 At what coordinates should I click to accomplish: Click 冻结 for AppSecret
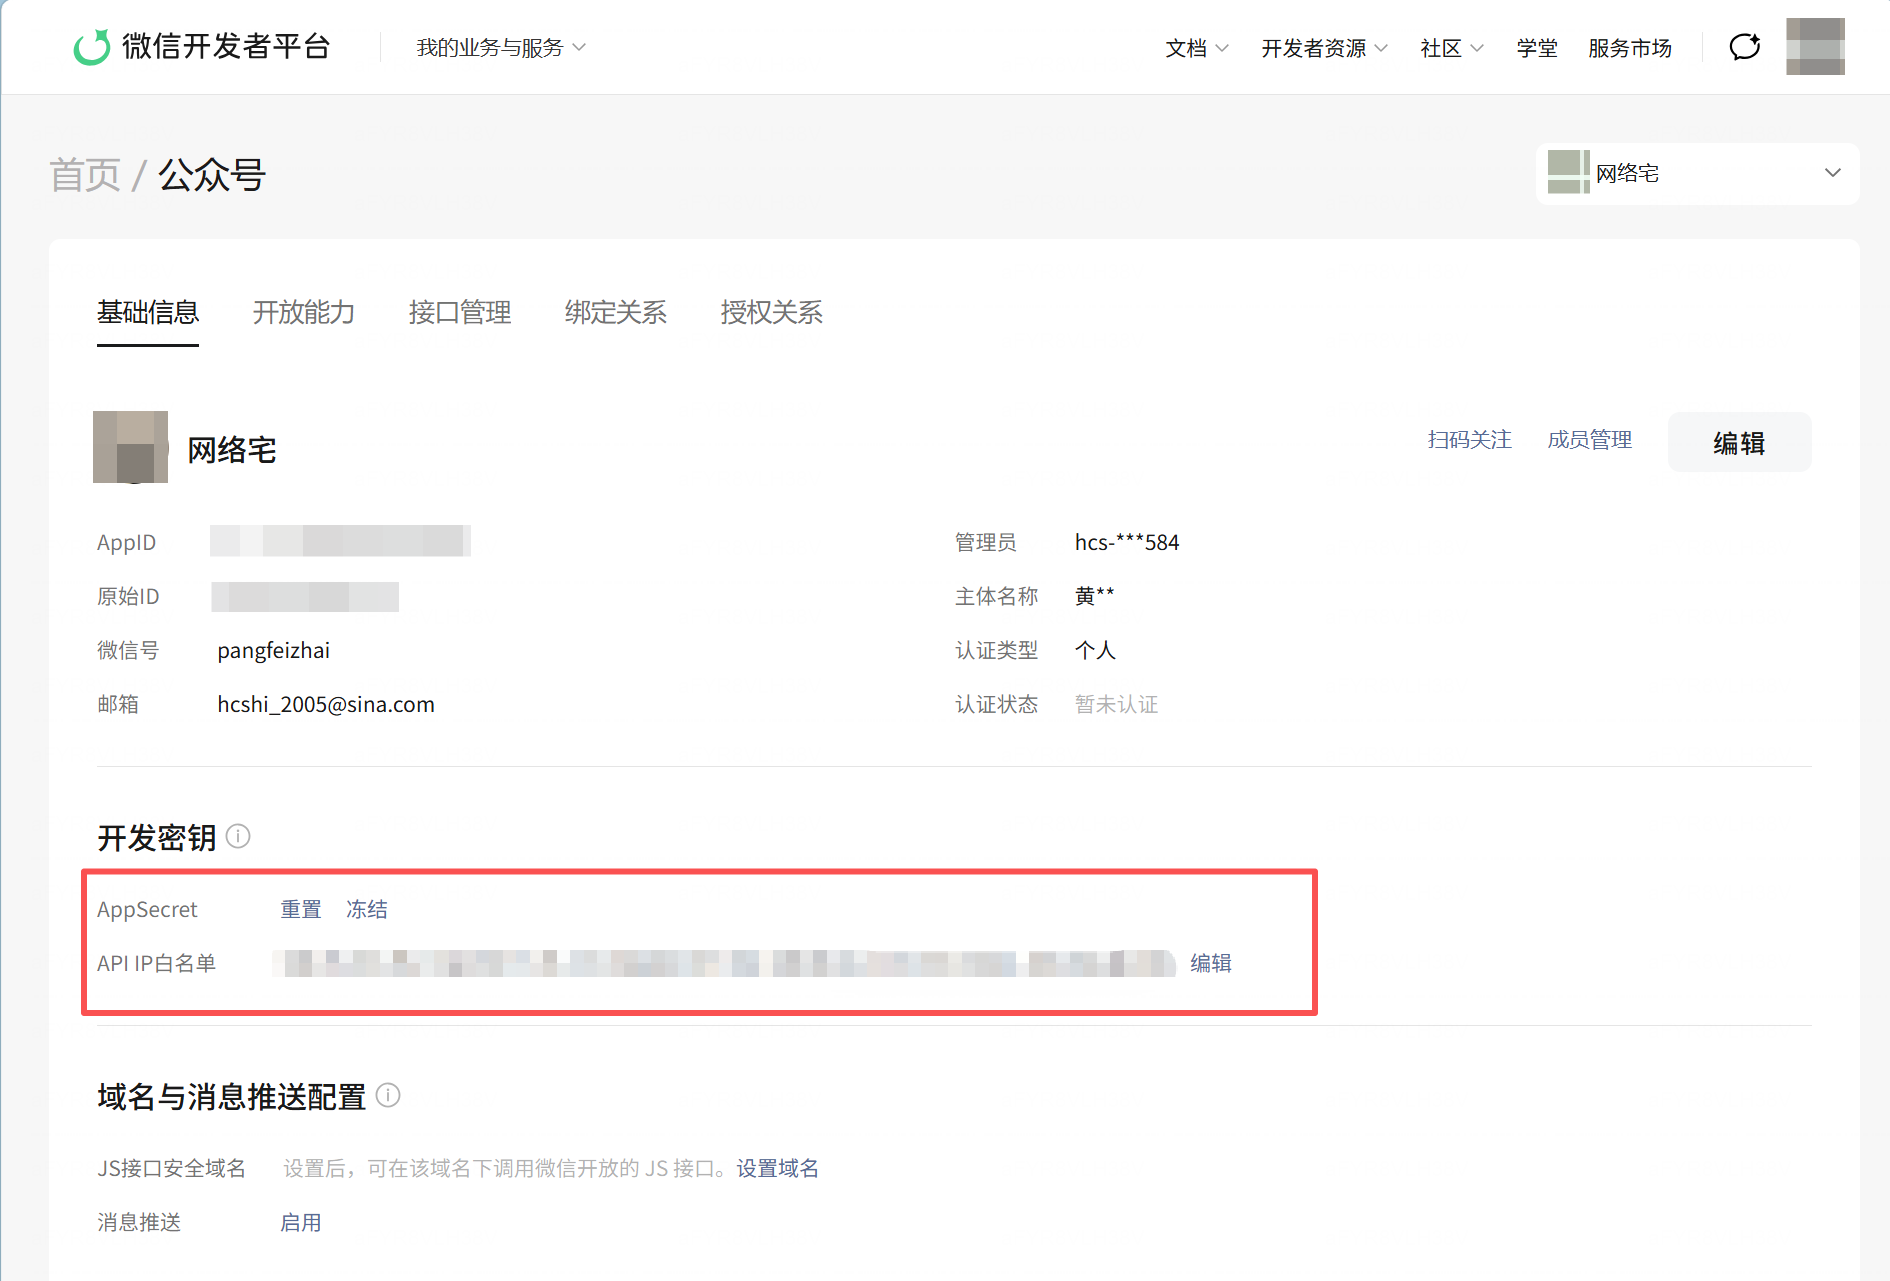point(367,909)
